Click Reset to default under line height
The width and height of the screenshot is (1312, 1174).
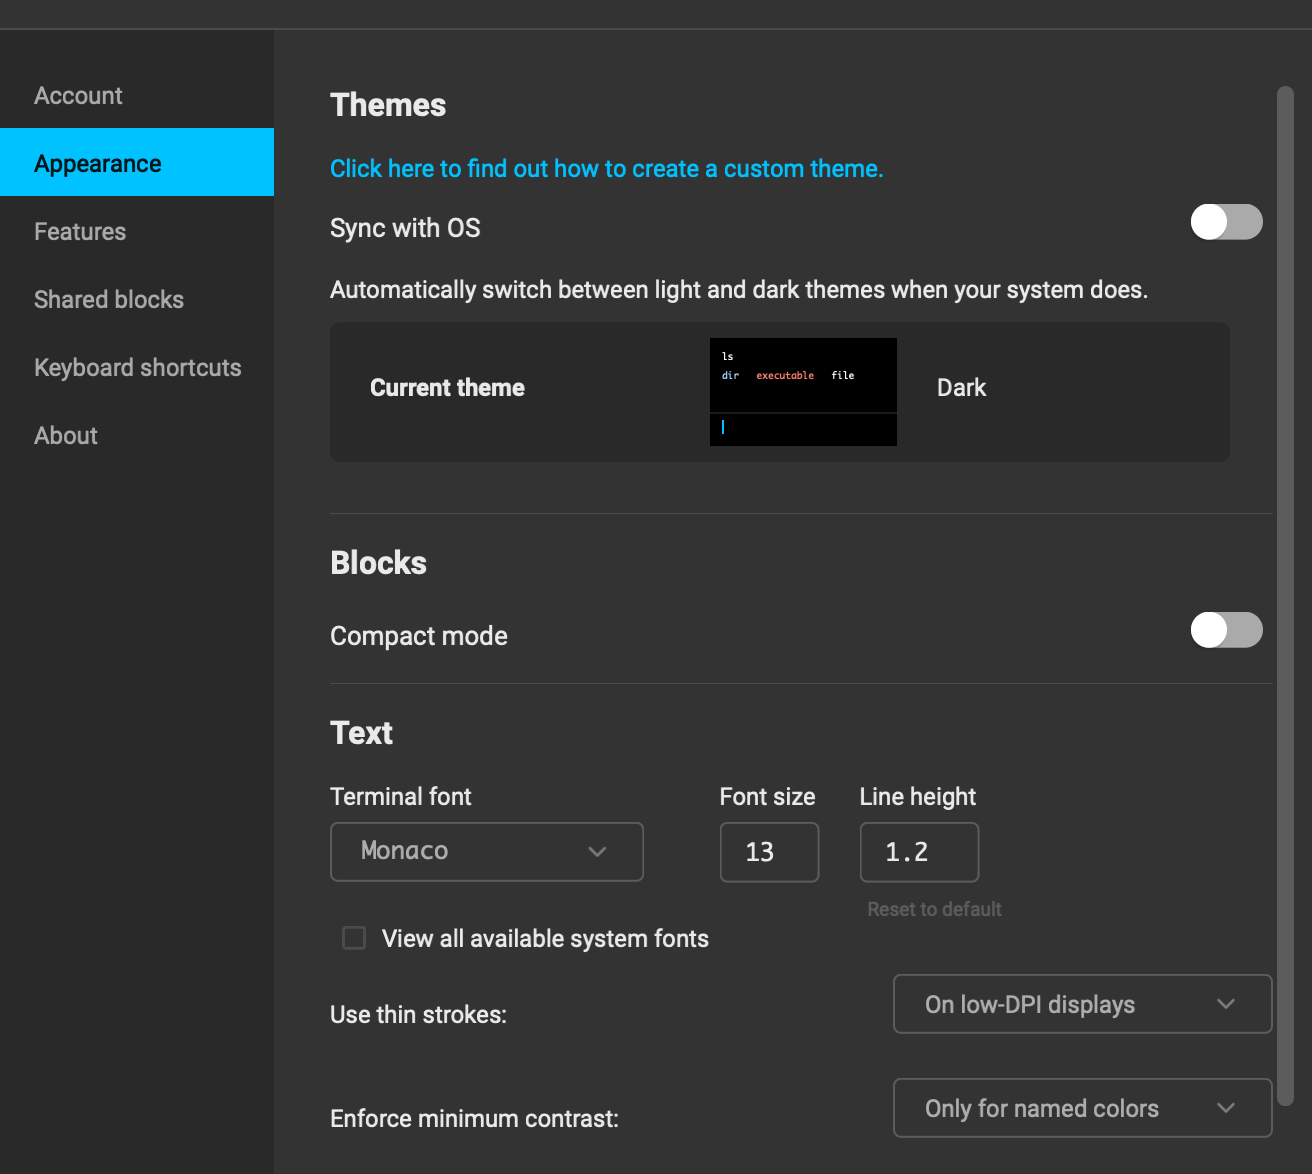[934, 909]
